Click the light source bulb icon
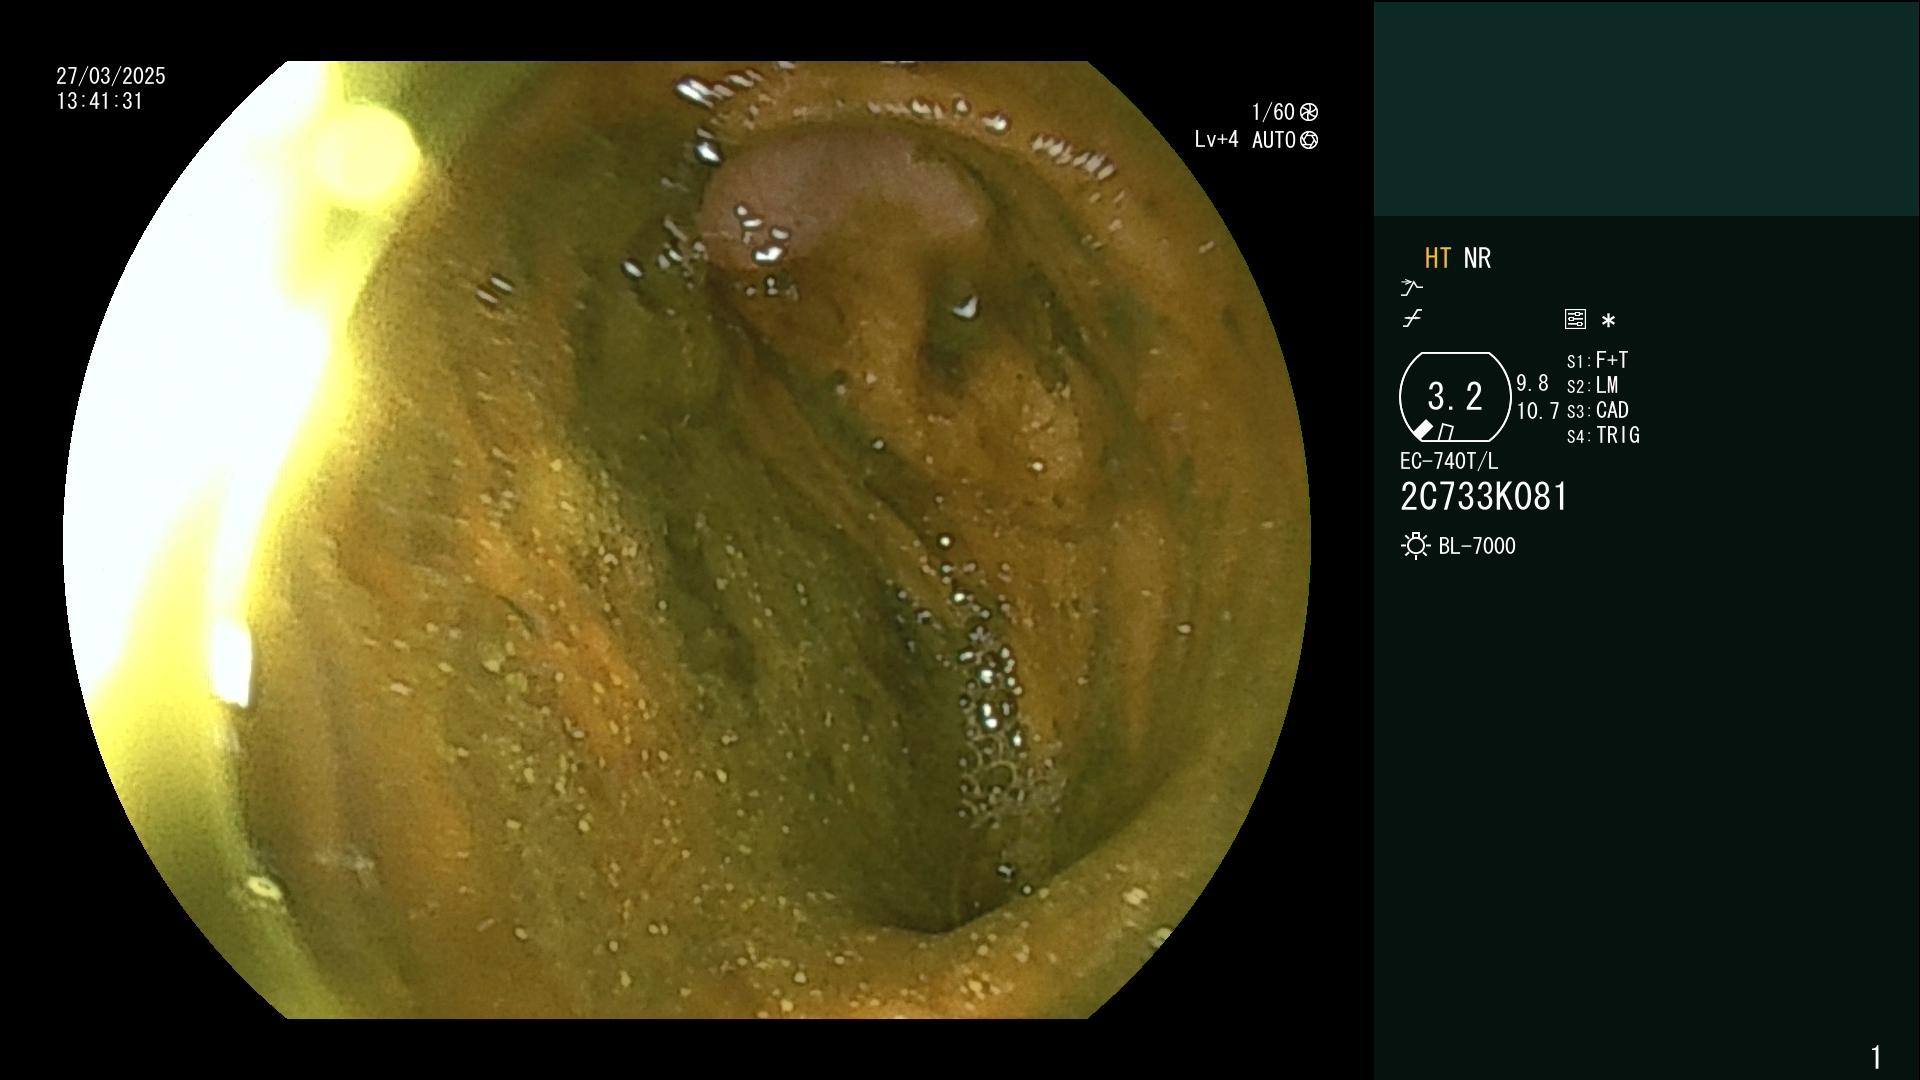Image resolution: width=1920 pixels, height=1080 pixels. 1415,546
